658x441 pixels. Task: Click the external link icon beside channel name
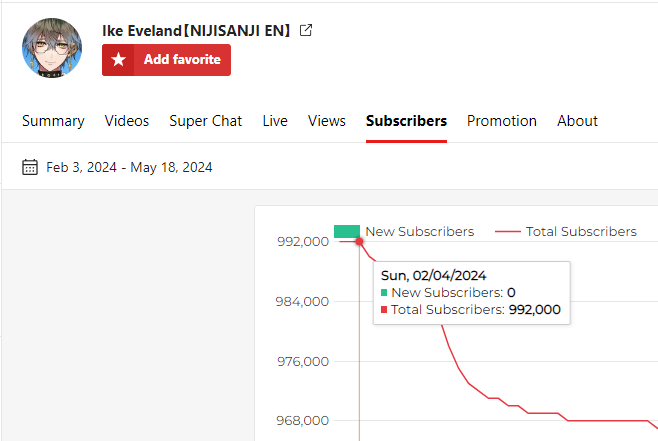pos(306,30)
